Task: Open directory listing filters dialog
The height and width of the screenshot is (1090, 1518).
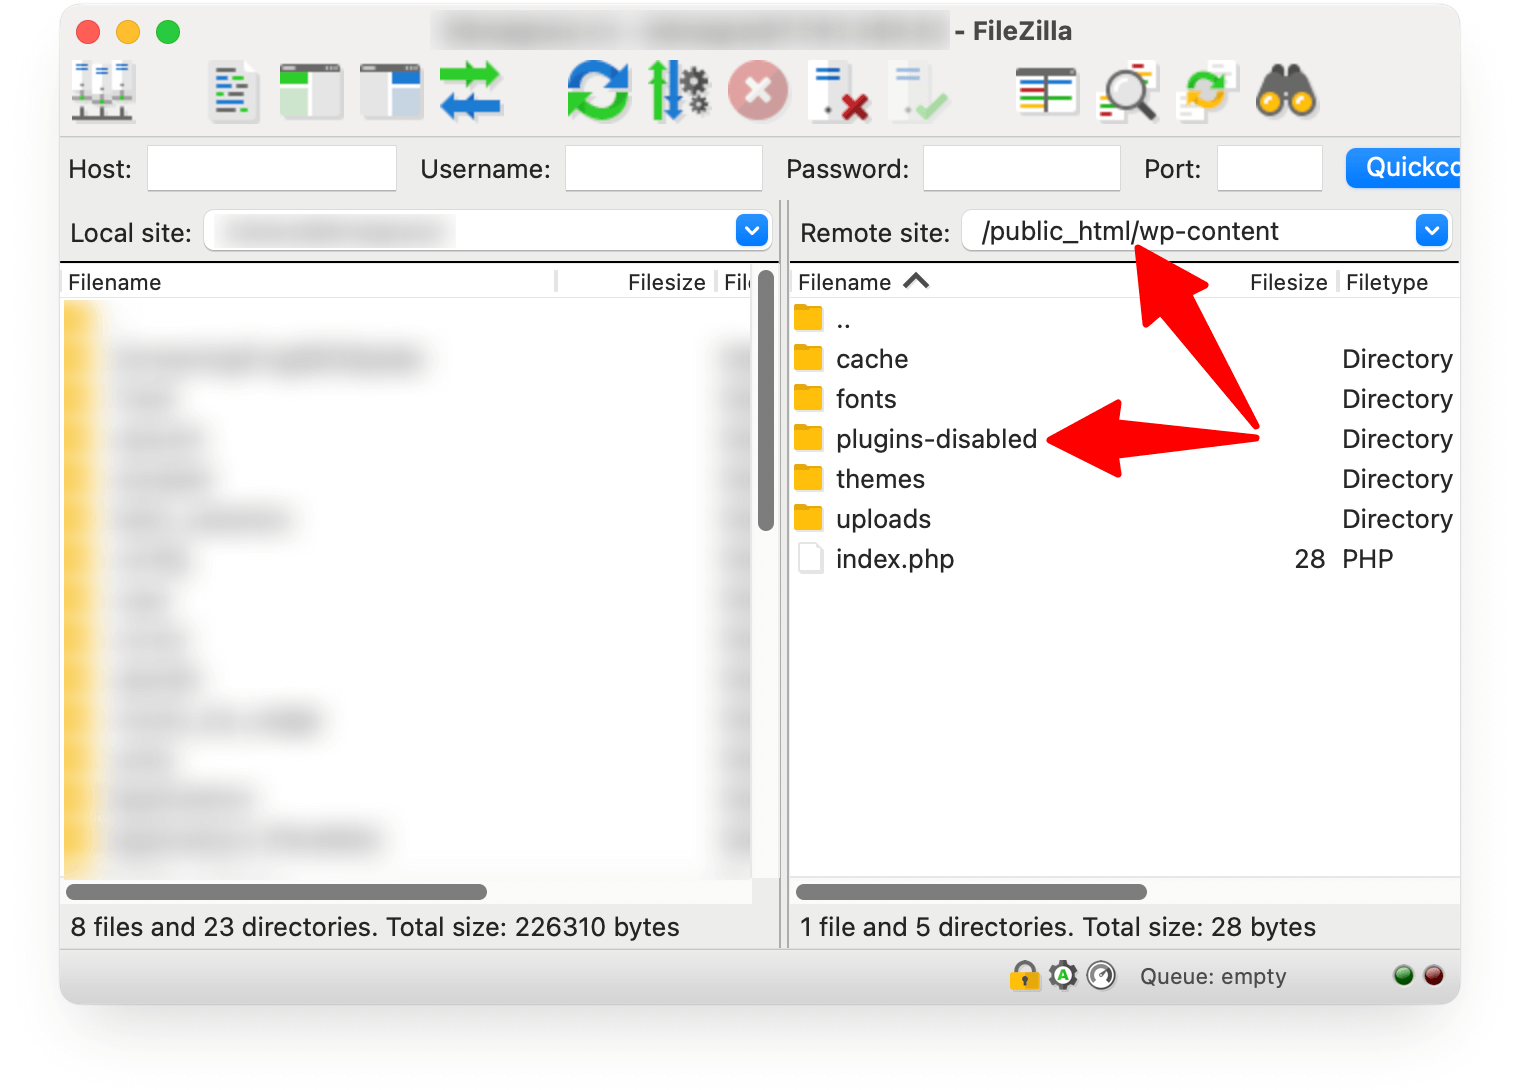Action: [1046, 92]
